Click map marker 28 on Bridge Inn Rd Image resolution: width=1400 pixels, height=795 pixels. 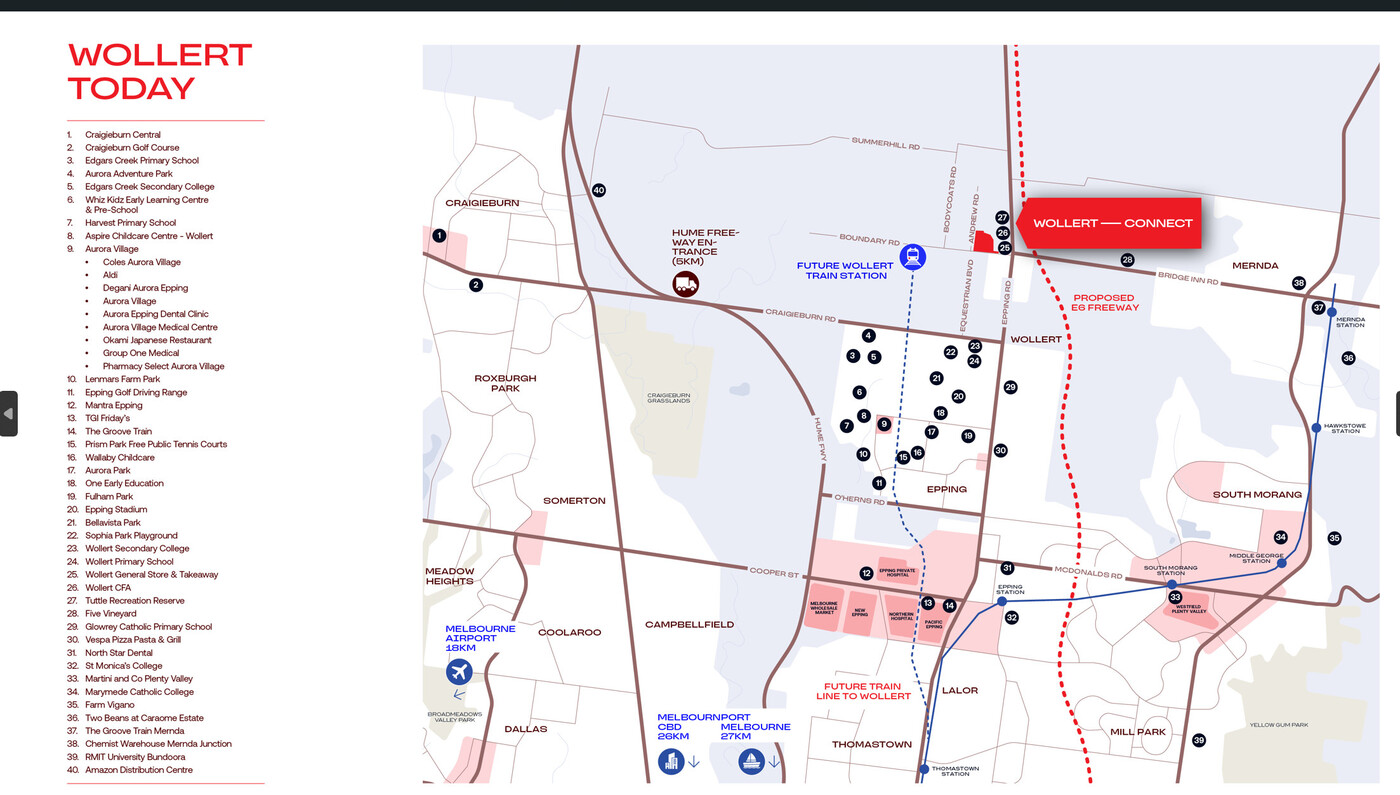(1127, 260)
